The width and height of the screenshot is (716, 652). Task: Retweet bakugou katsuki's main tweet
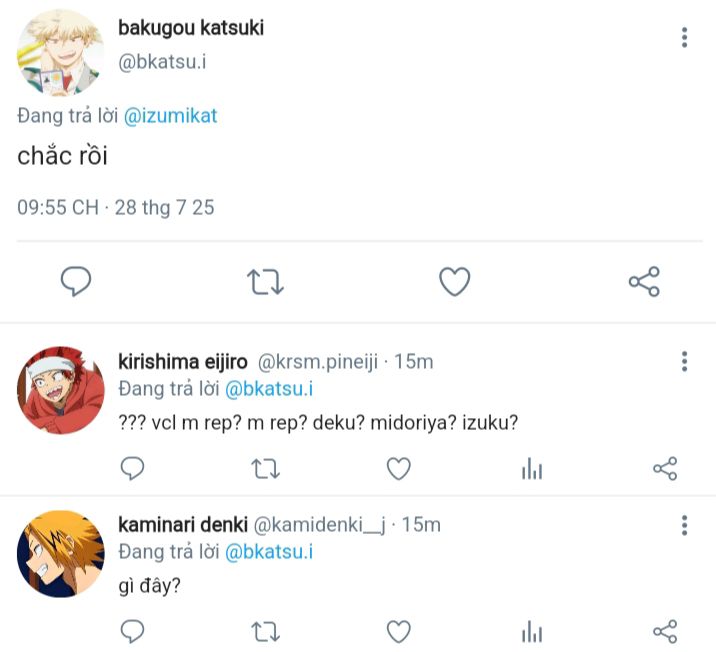(x=265, y=283)
